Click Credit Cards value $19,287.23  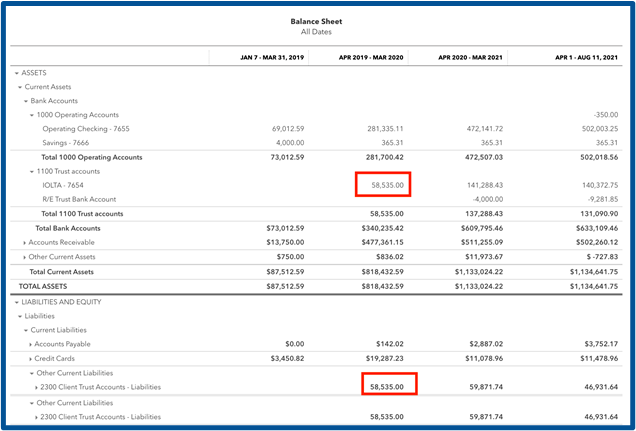pyautogui.click(x=385, y=359)
